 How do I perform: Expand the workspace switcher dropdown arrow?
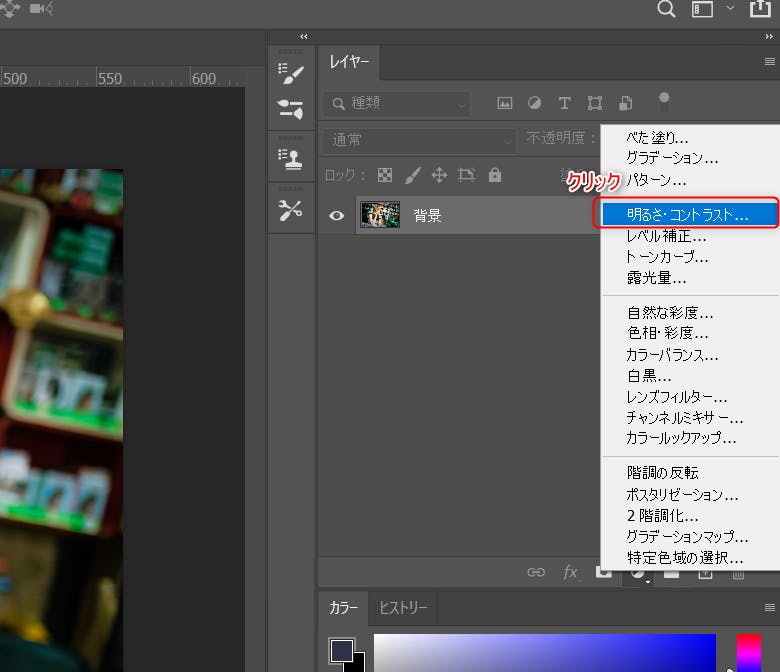tap(730, 9)
